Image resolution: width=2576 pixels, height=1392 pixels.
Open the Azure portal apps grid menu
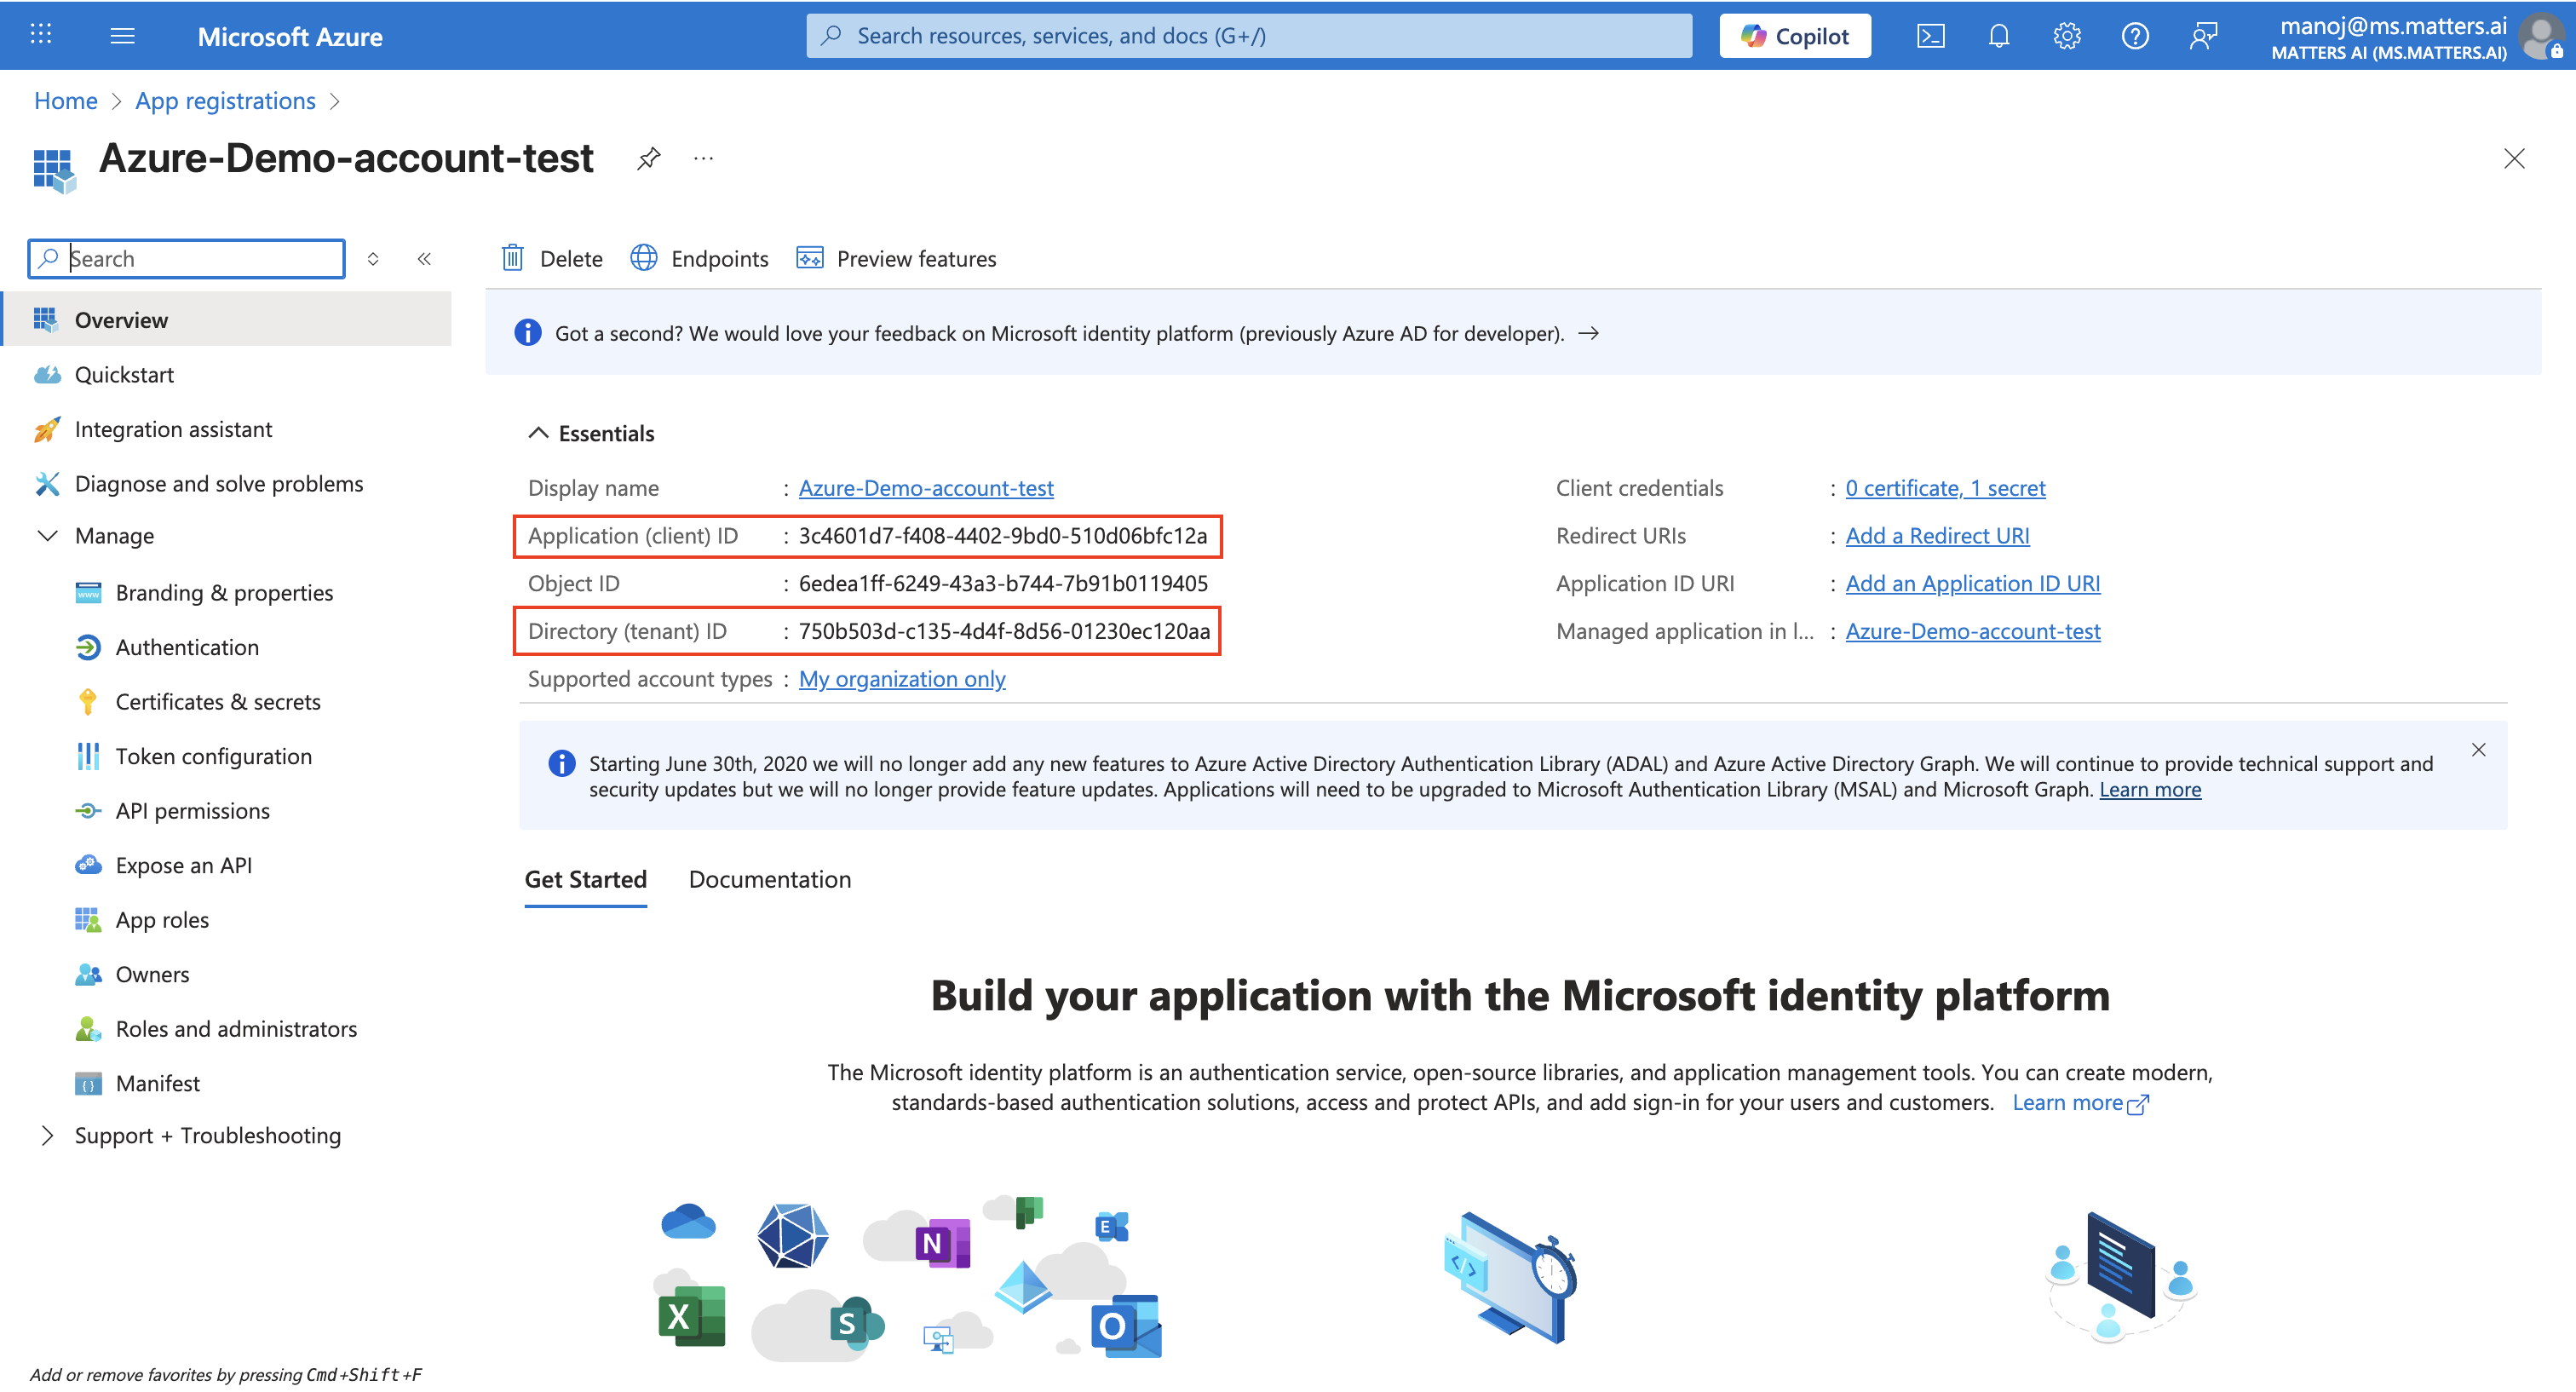click(41, 35)
